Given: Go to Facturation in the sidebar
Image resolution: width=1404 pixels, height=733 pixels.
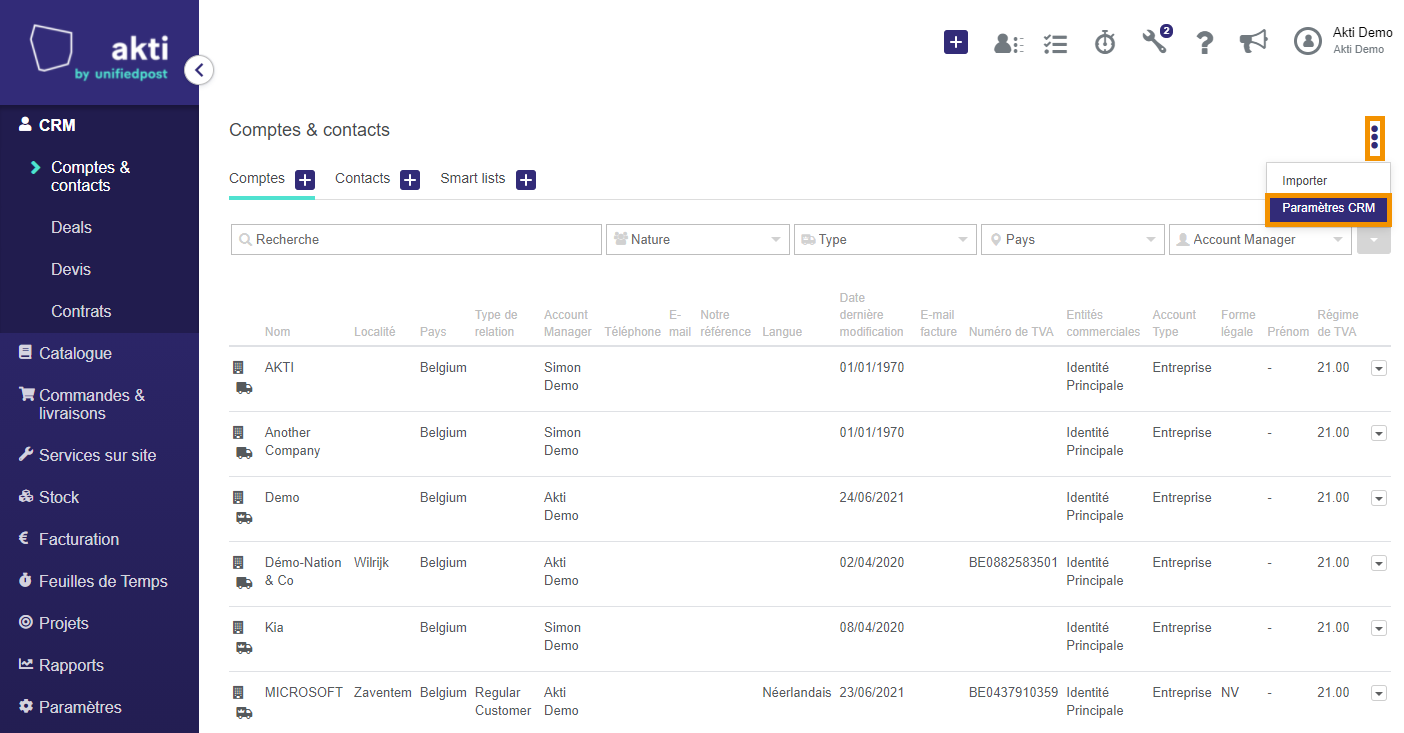Looking at the screenshot, I should pos(79,540).
